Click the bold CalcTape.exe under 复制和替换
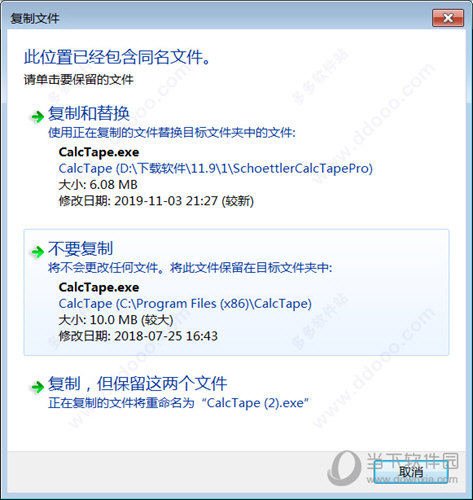Image resolution: width=473 pixels, height=500 pixels. pyautogui.click(x=99, y=152)
